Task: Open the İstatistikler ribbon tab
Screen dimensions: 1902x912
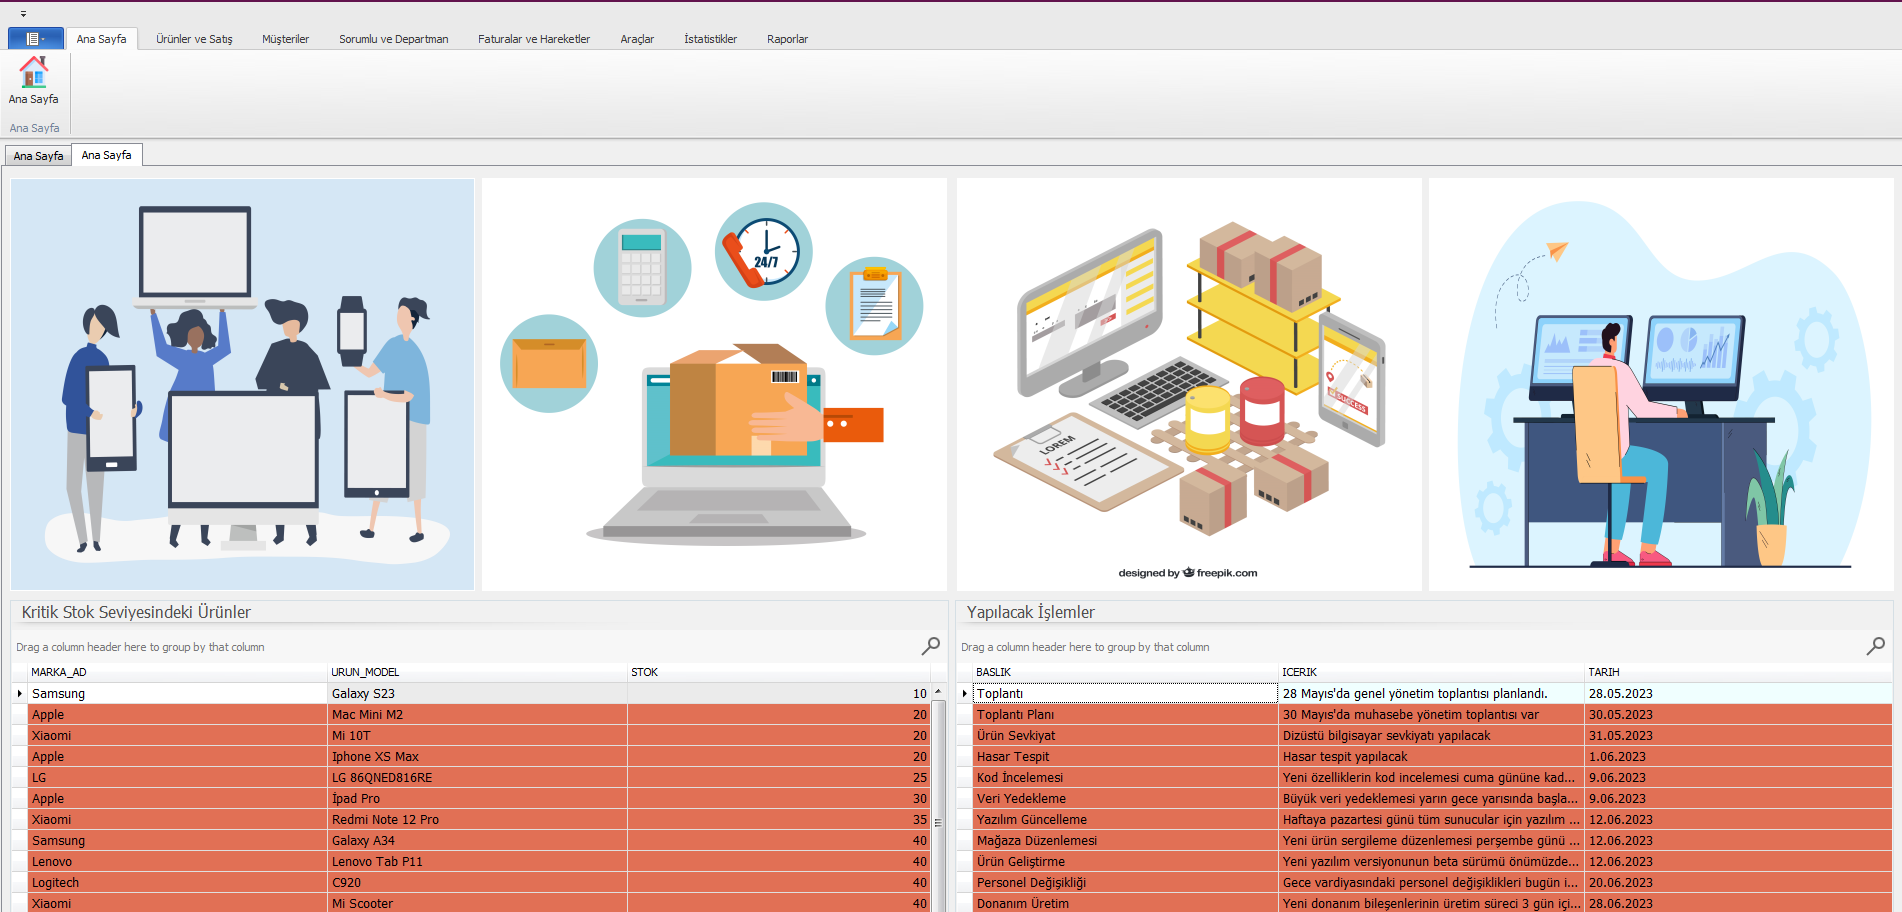Action: click(x=709, y=39)
